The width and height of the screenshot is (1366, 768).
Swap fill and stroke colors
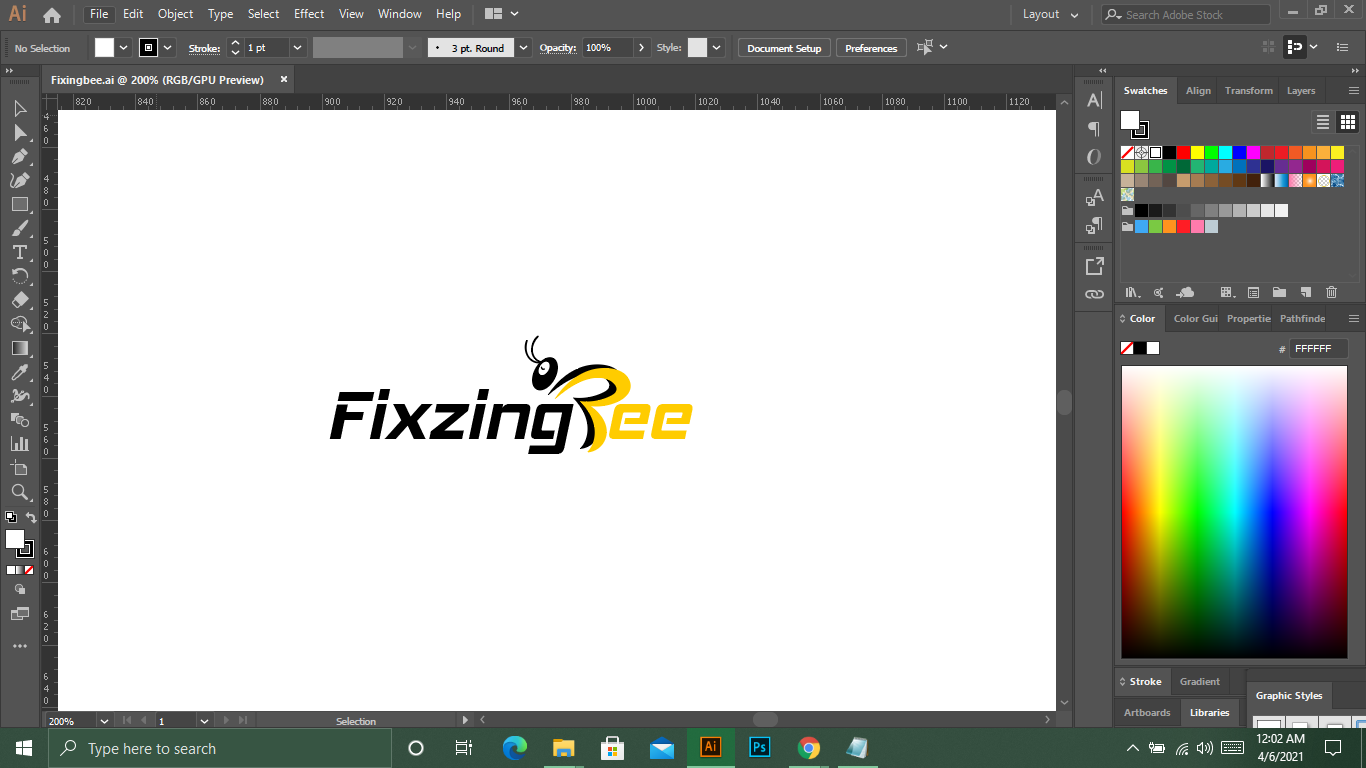pyautogui.click(x=31, y=518)
